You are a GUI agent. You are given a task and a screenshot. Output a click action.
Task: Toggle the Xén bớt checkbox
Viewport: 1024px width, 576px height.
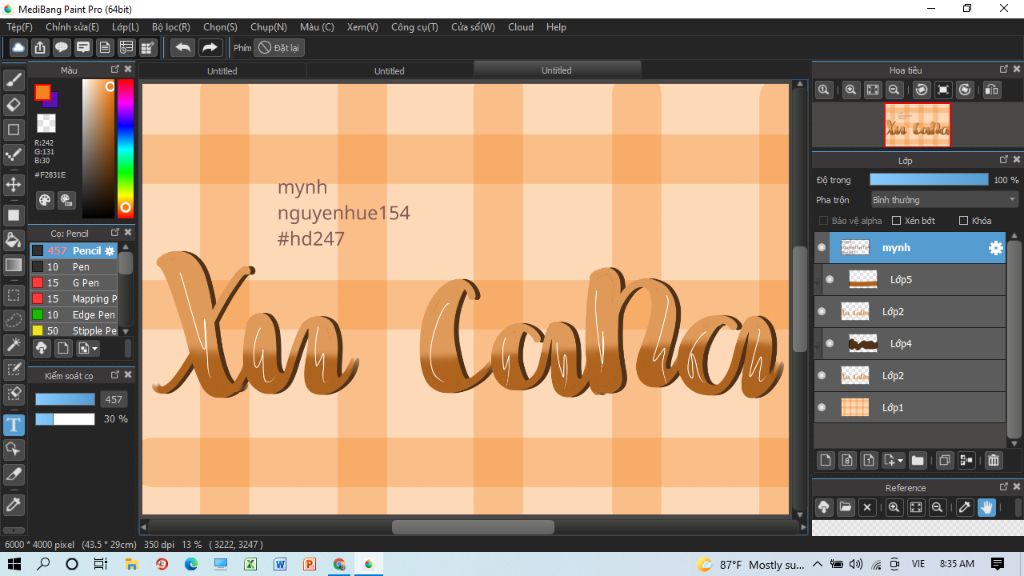(897, 221)
